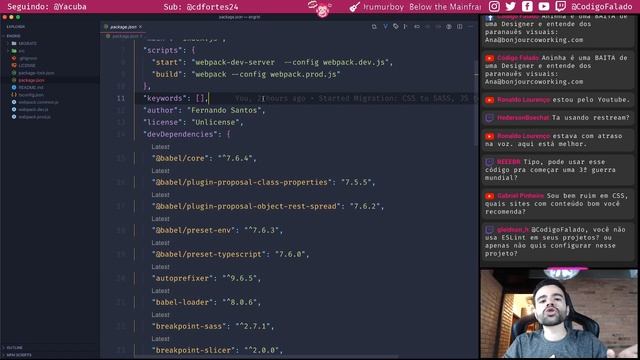Screen dimensions: 640x360
Task: Click line number 11 in the gutter
Action: coord(121,98)
